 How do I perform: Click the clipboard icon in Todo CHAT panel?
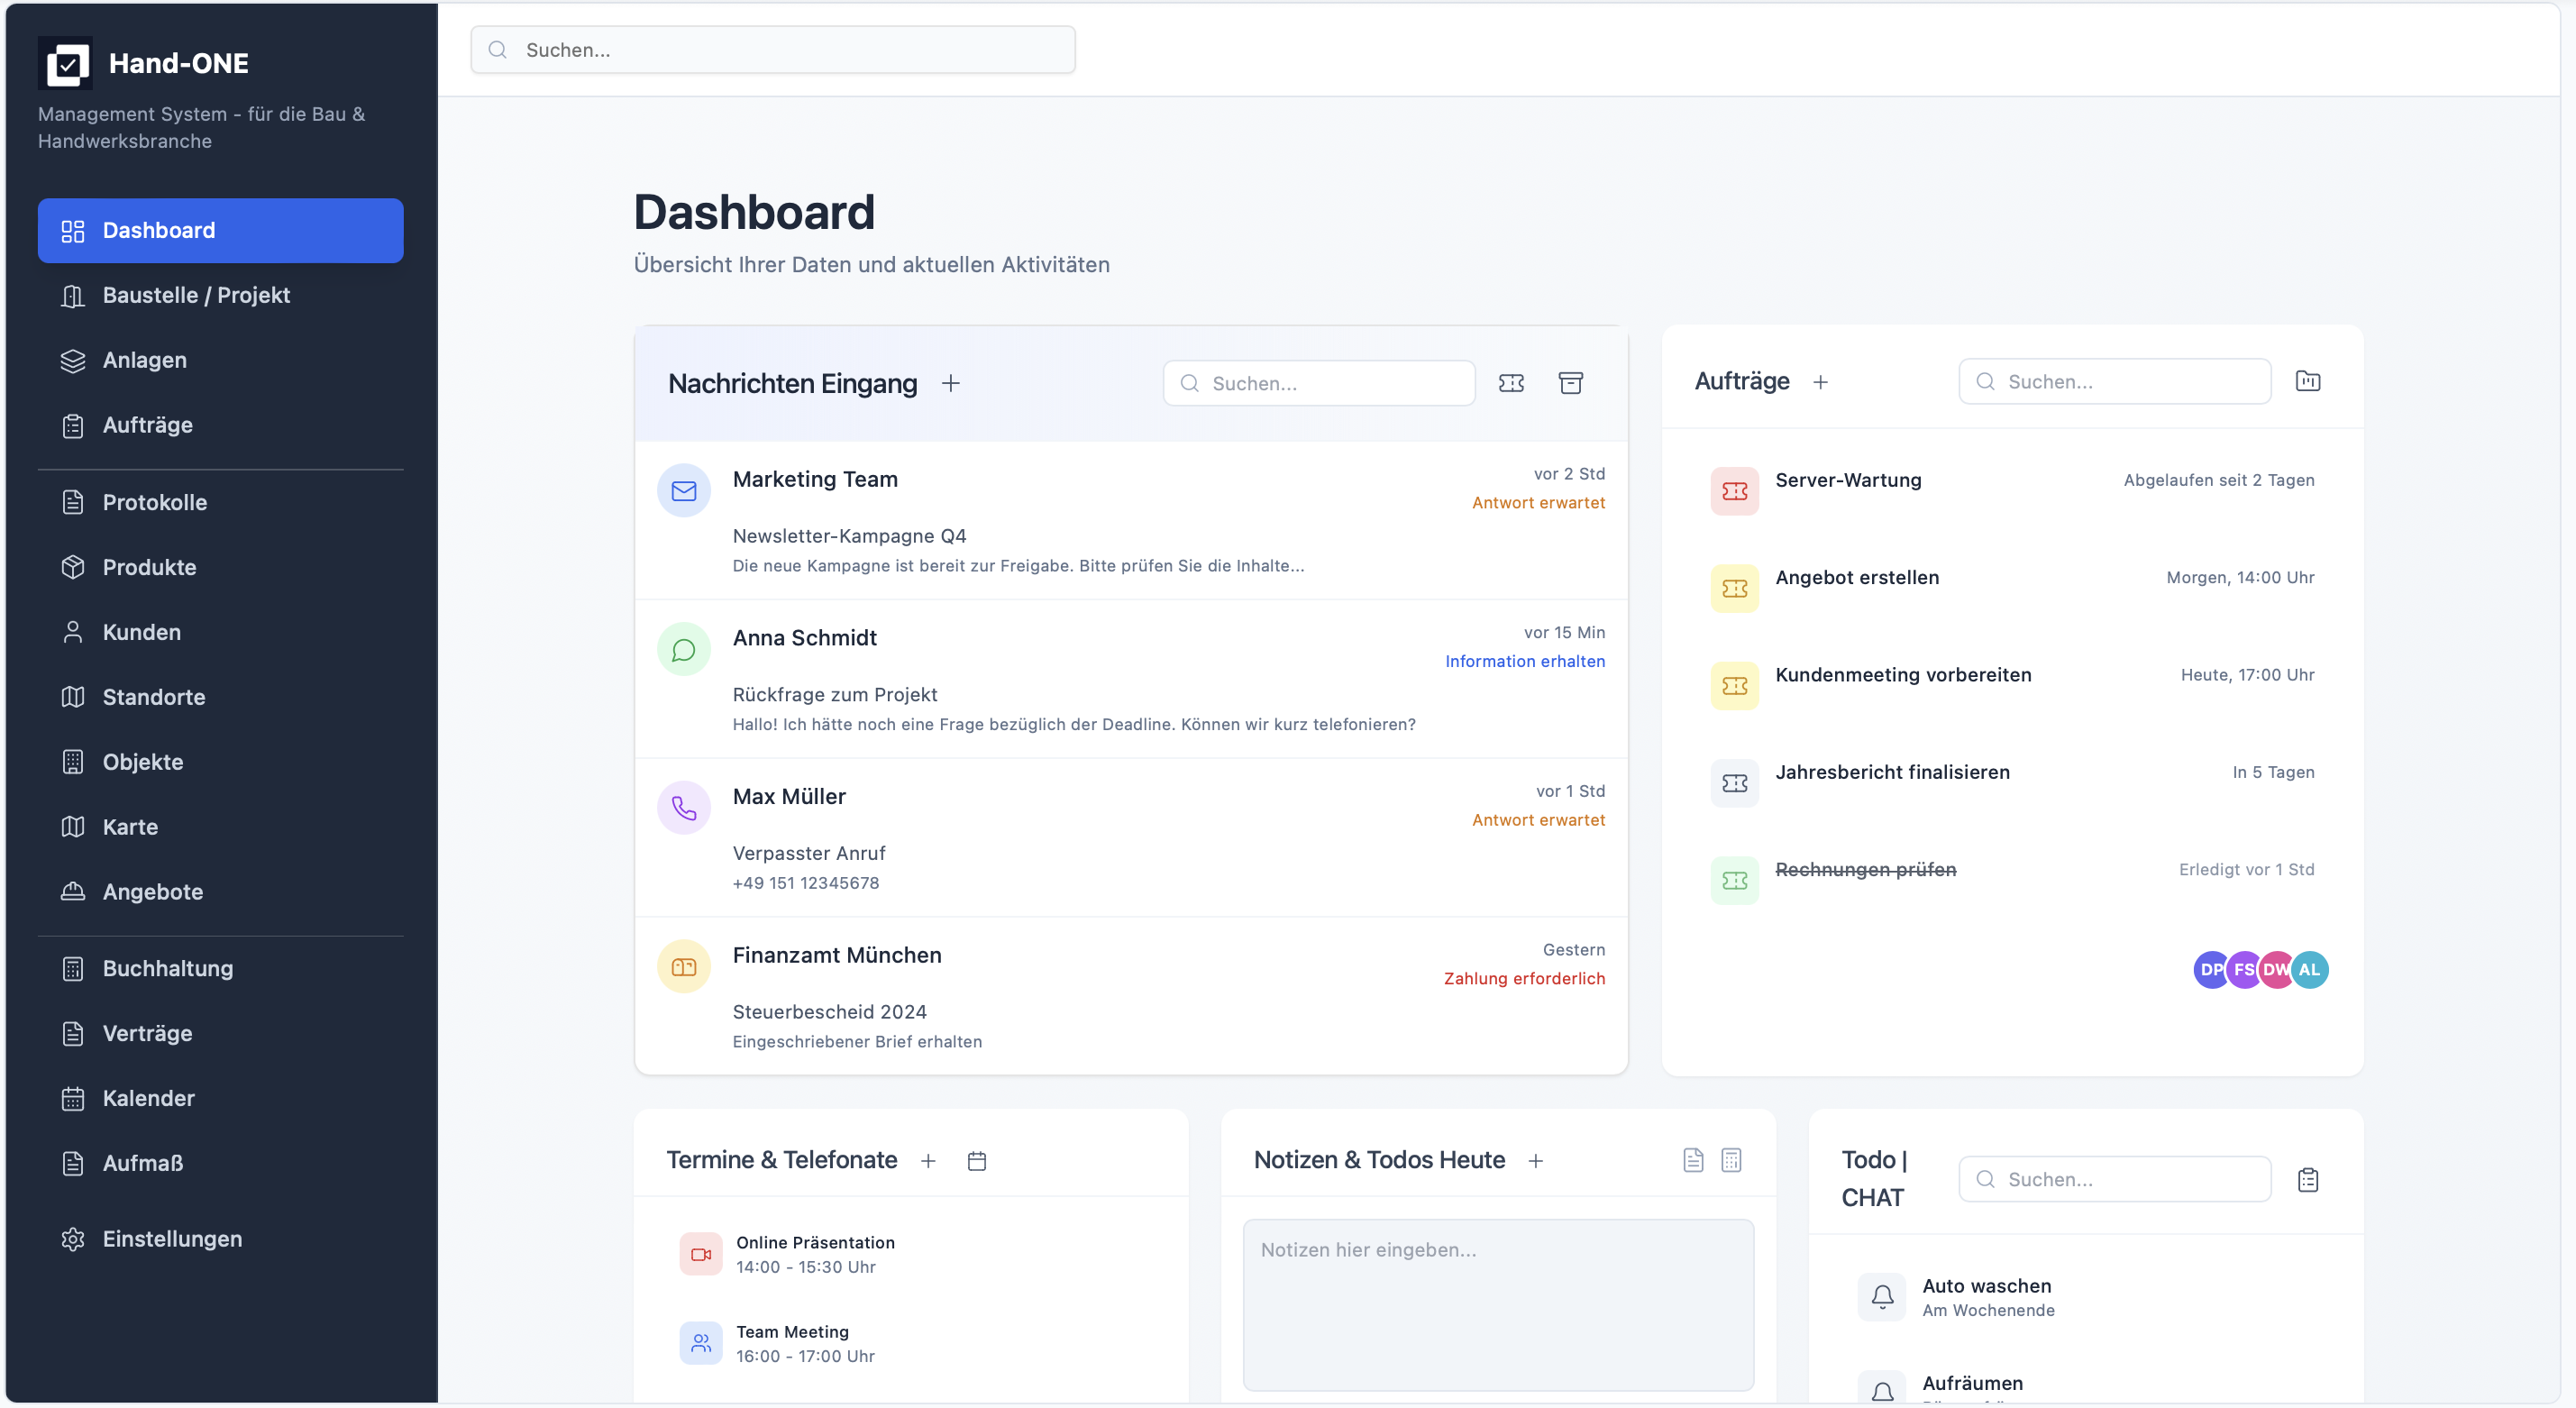2307,1180
